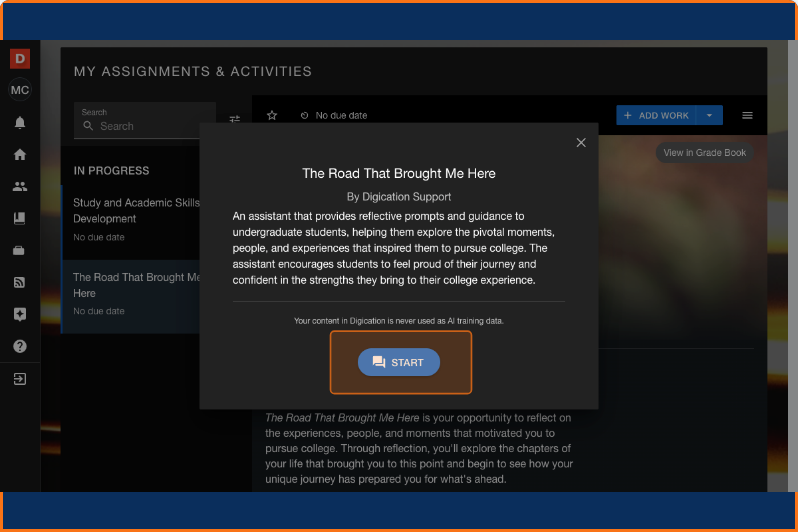Select The Road That Brought Me Here assignment
Image resolution: width=798 pixels, height=532 pixels.
tap(131, 296)
